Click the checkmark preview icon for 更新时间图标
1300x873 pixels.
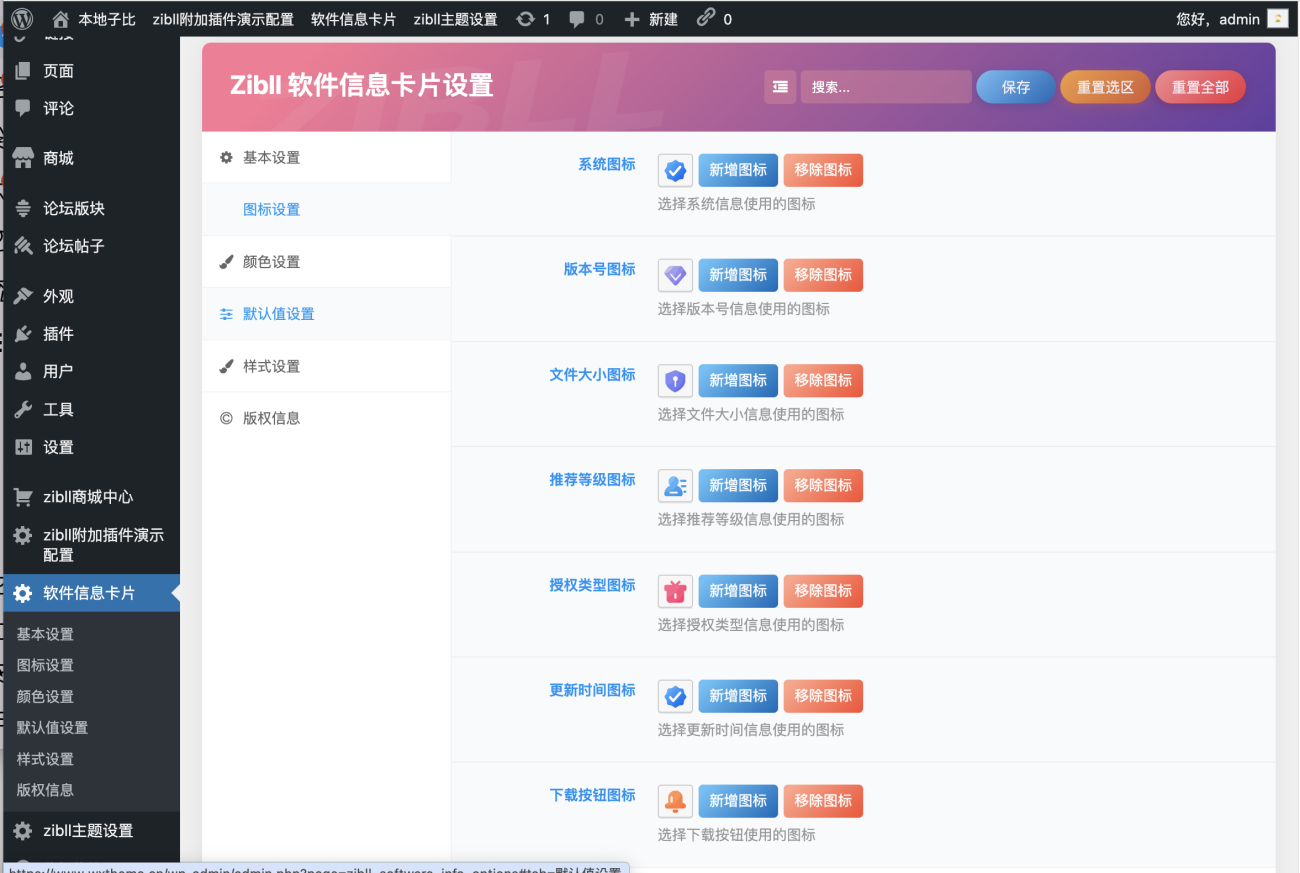coord(675,696)
